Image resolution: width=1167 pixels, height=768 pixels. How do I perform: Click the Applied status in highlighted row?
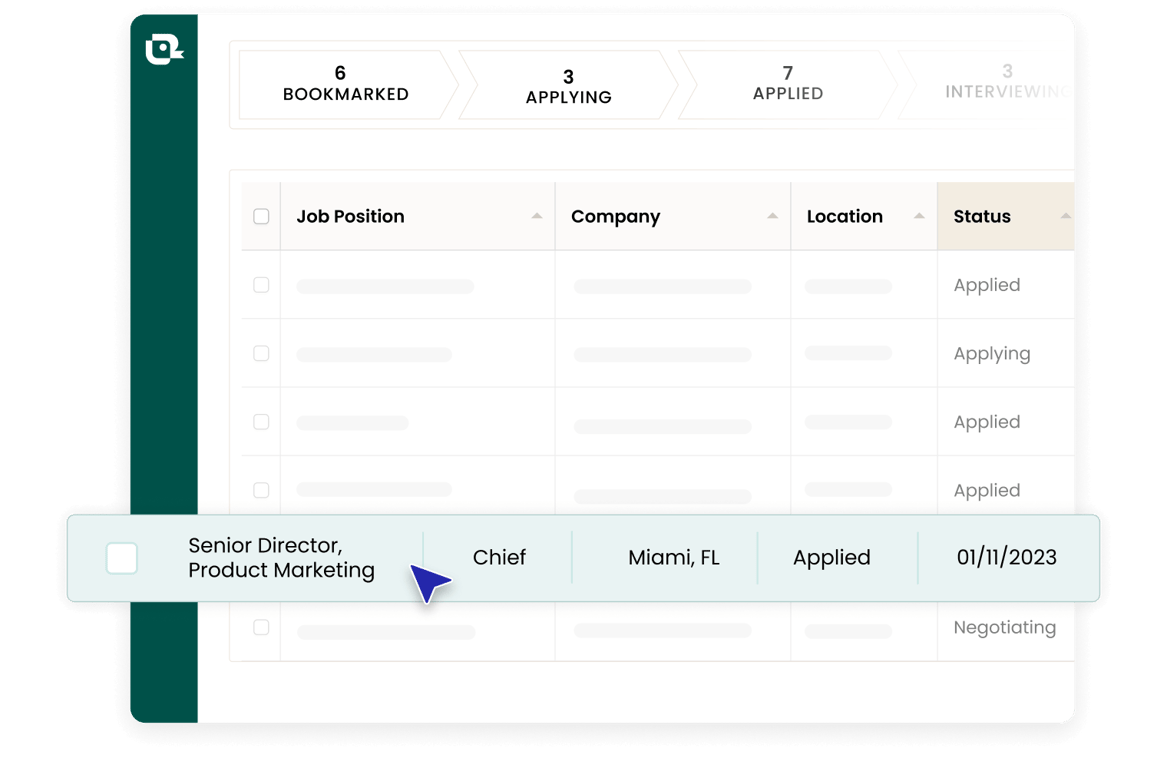pos(831,558)
